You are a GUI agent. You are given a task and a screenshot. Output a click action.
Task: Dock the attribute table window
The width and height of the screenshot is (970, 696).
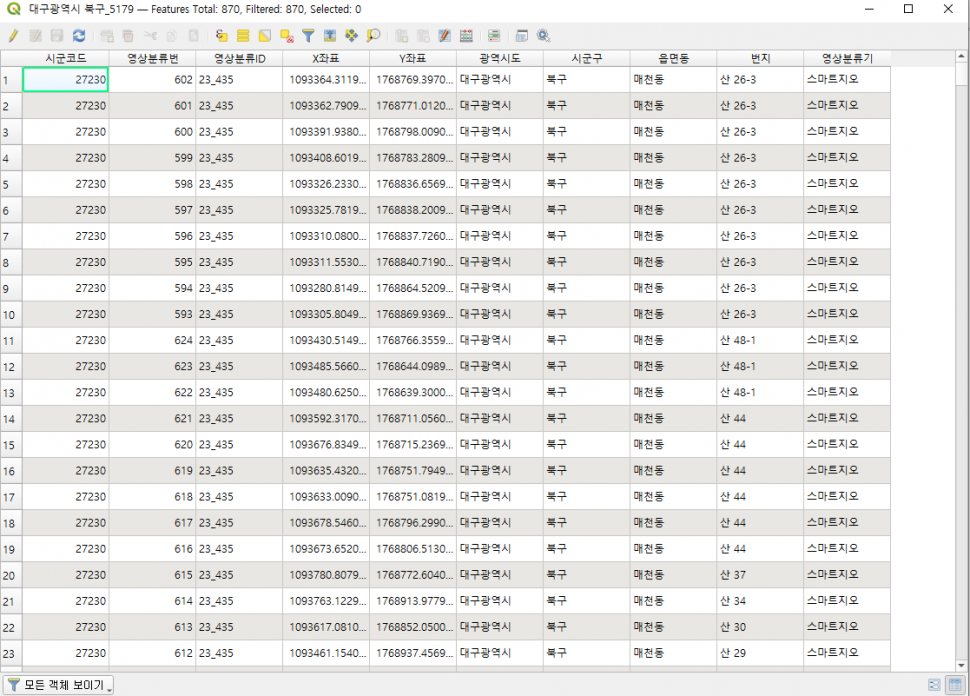[x=521, y=36]
